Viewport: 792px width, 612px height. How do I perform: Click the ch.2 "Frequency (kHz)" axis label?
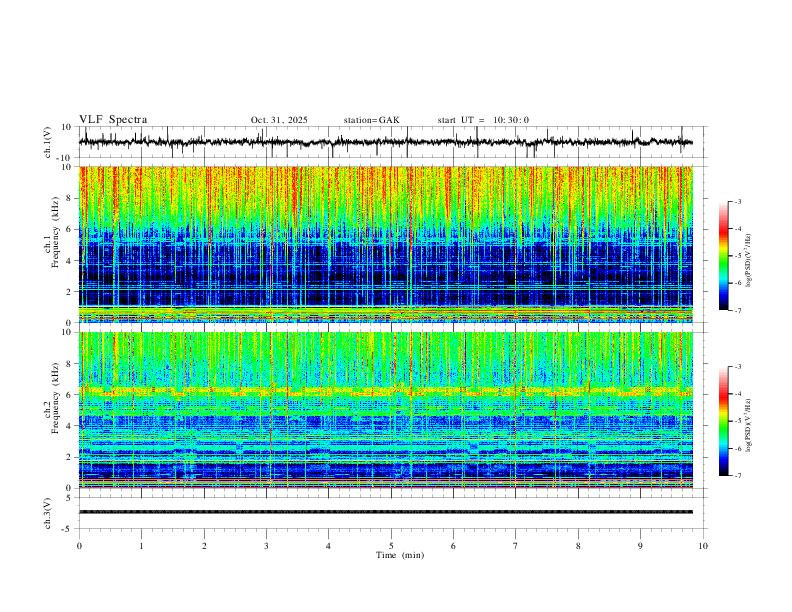[56, 398]
